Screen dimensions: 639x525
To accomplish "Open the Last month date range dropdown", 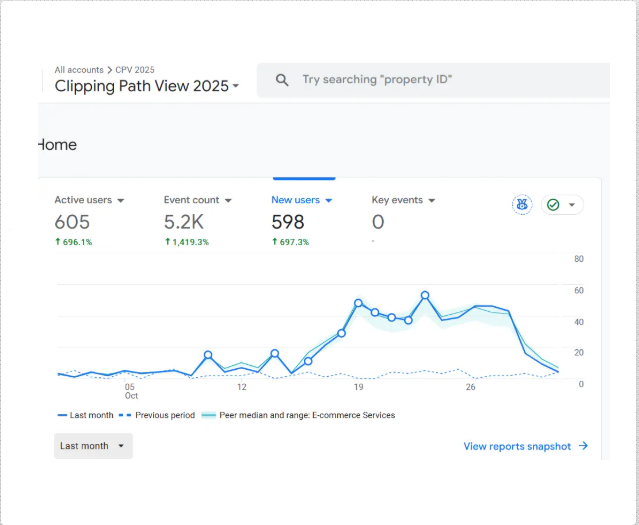I will point(93,446).
